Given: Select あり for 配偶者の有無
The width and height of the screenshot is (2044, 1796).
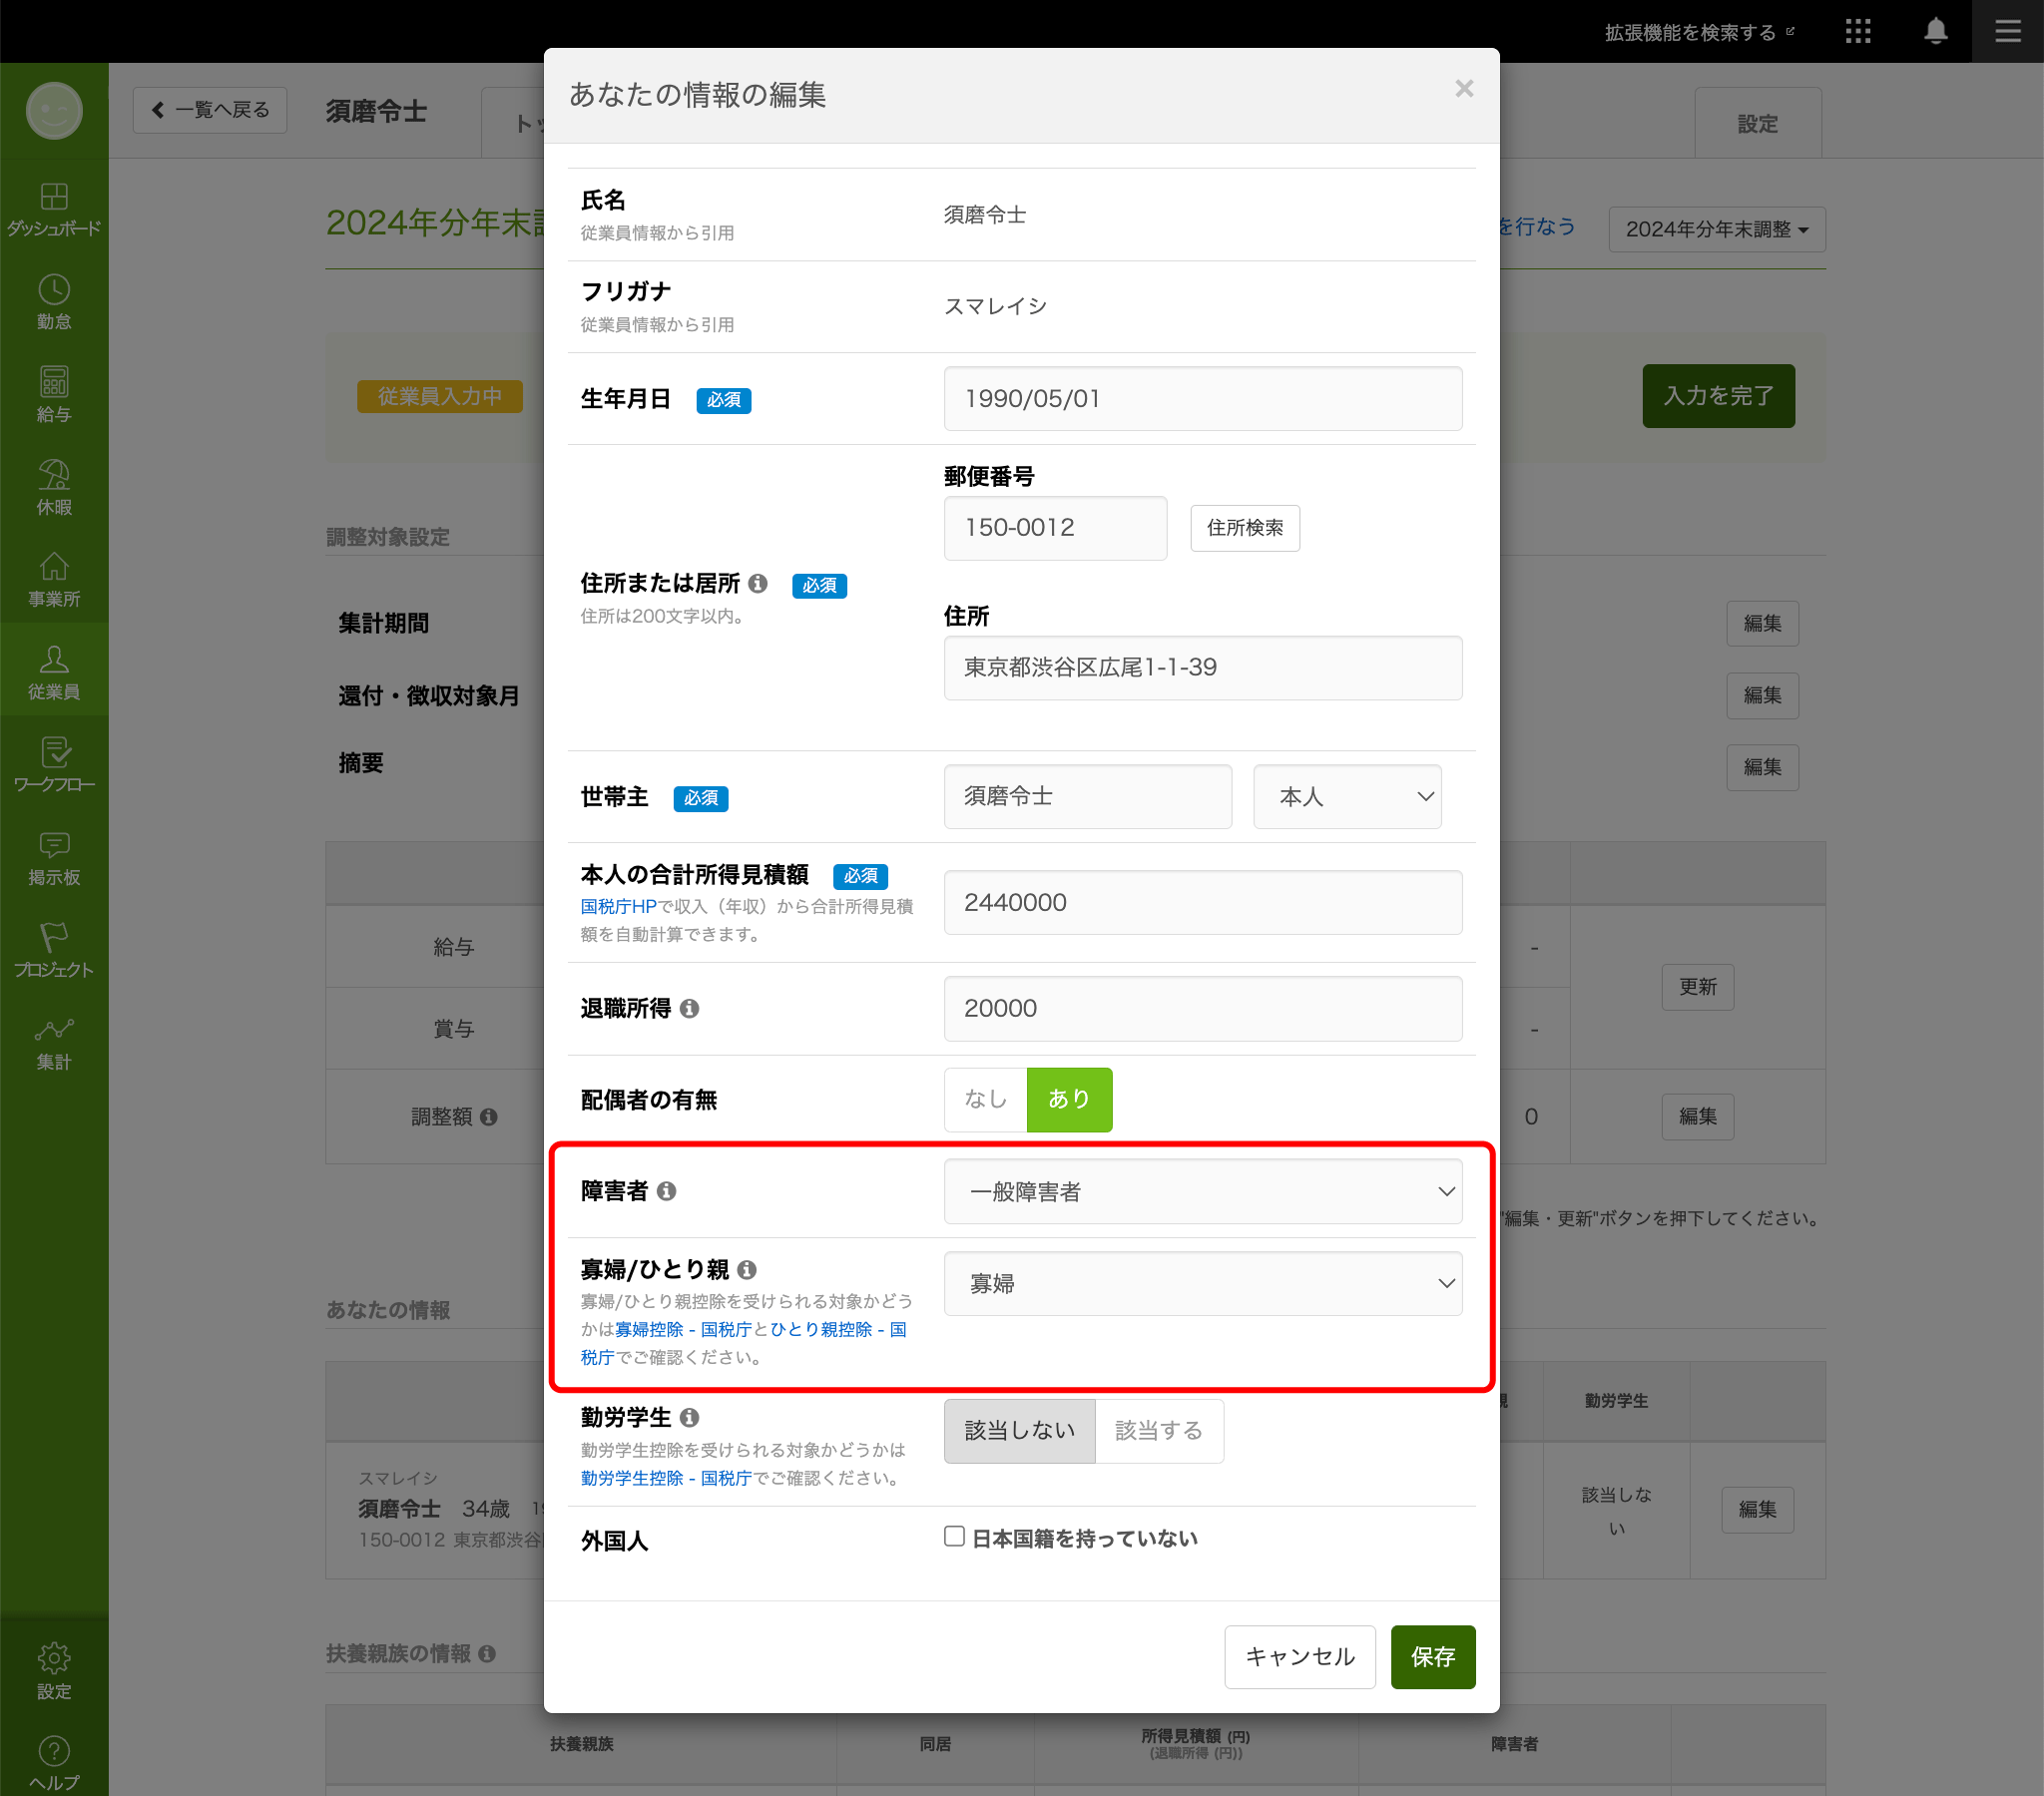Looking at the screenshot, I should [x=1069, y=1099].
